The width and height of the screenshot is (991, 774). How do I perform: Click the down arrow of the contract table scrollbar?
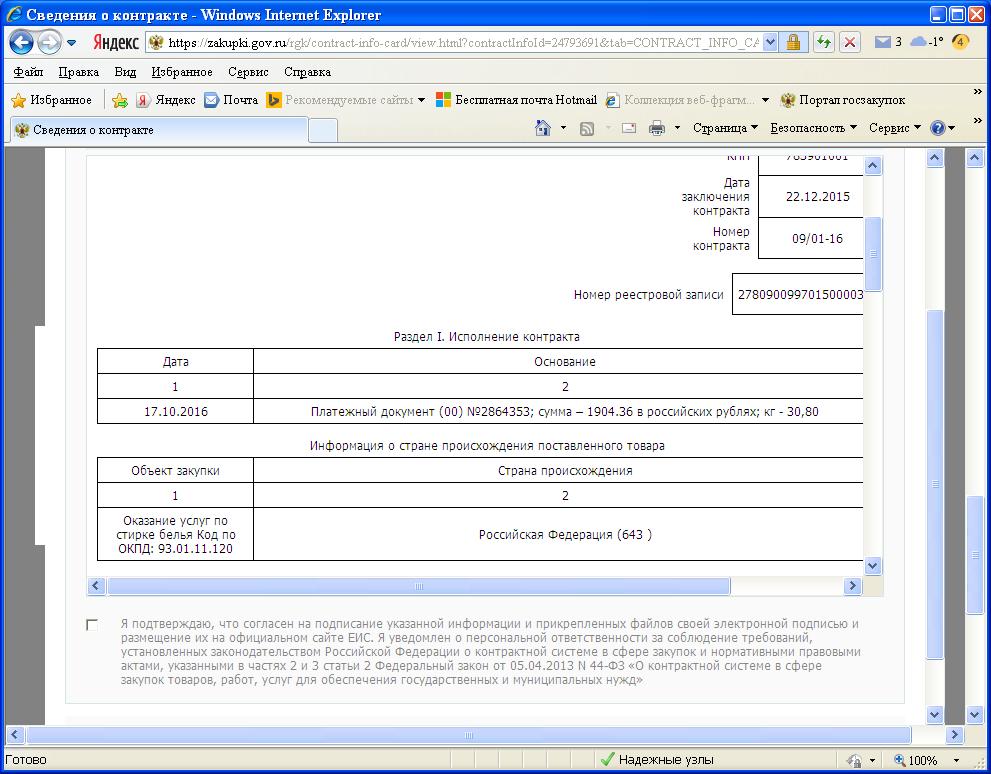tap(873, 565)
